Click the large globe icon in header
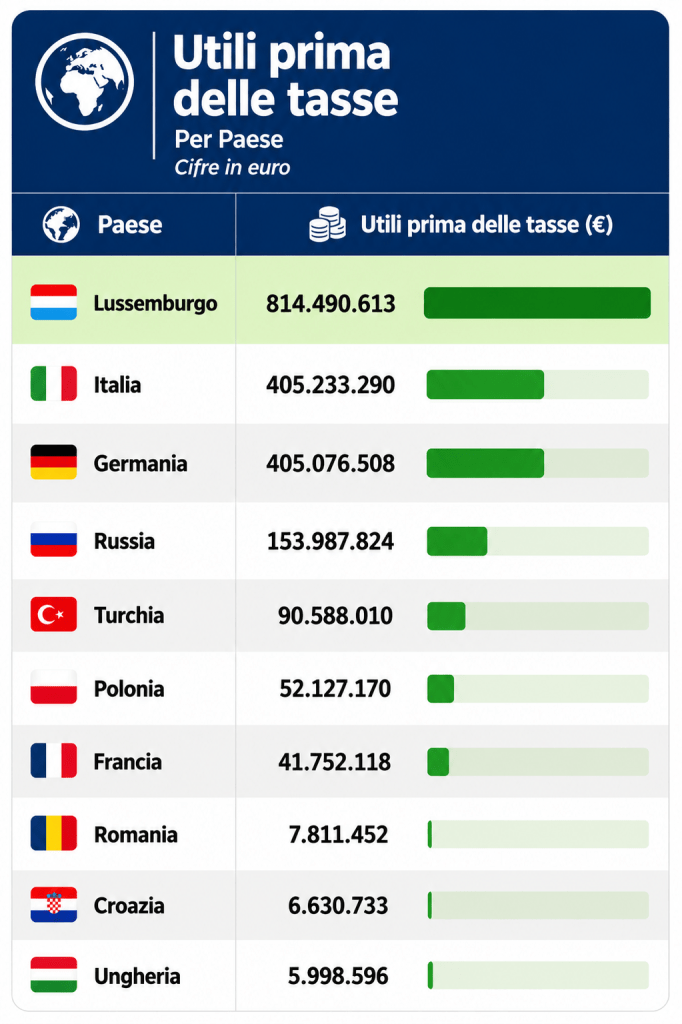This screenshot has height=1024, width=682. (84, 82)
